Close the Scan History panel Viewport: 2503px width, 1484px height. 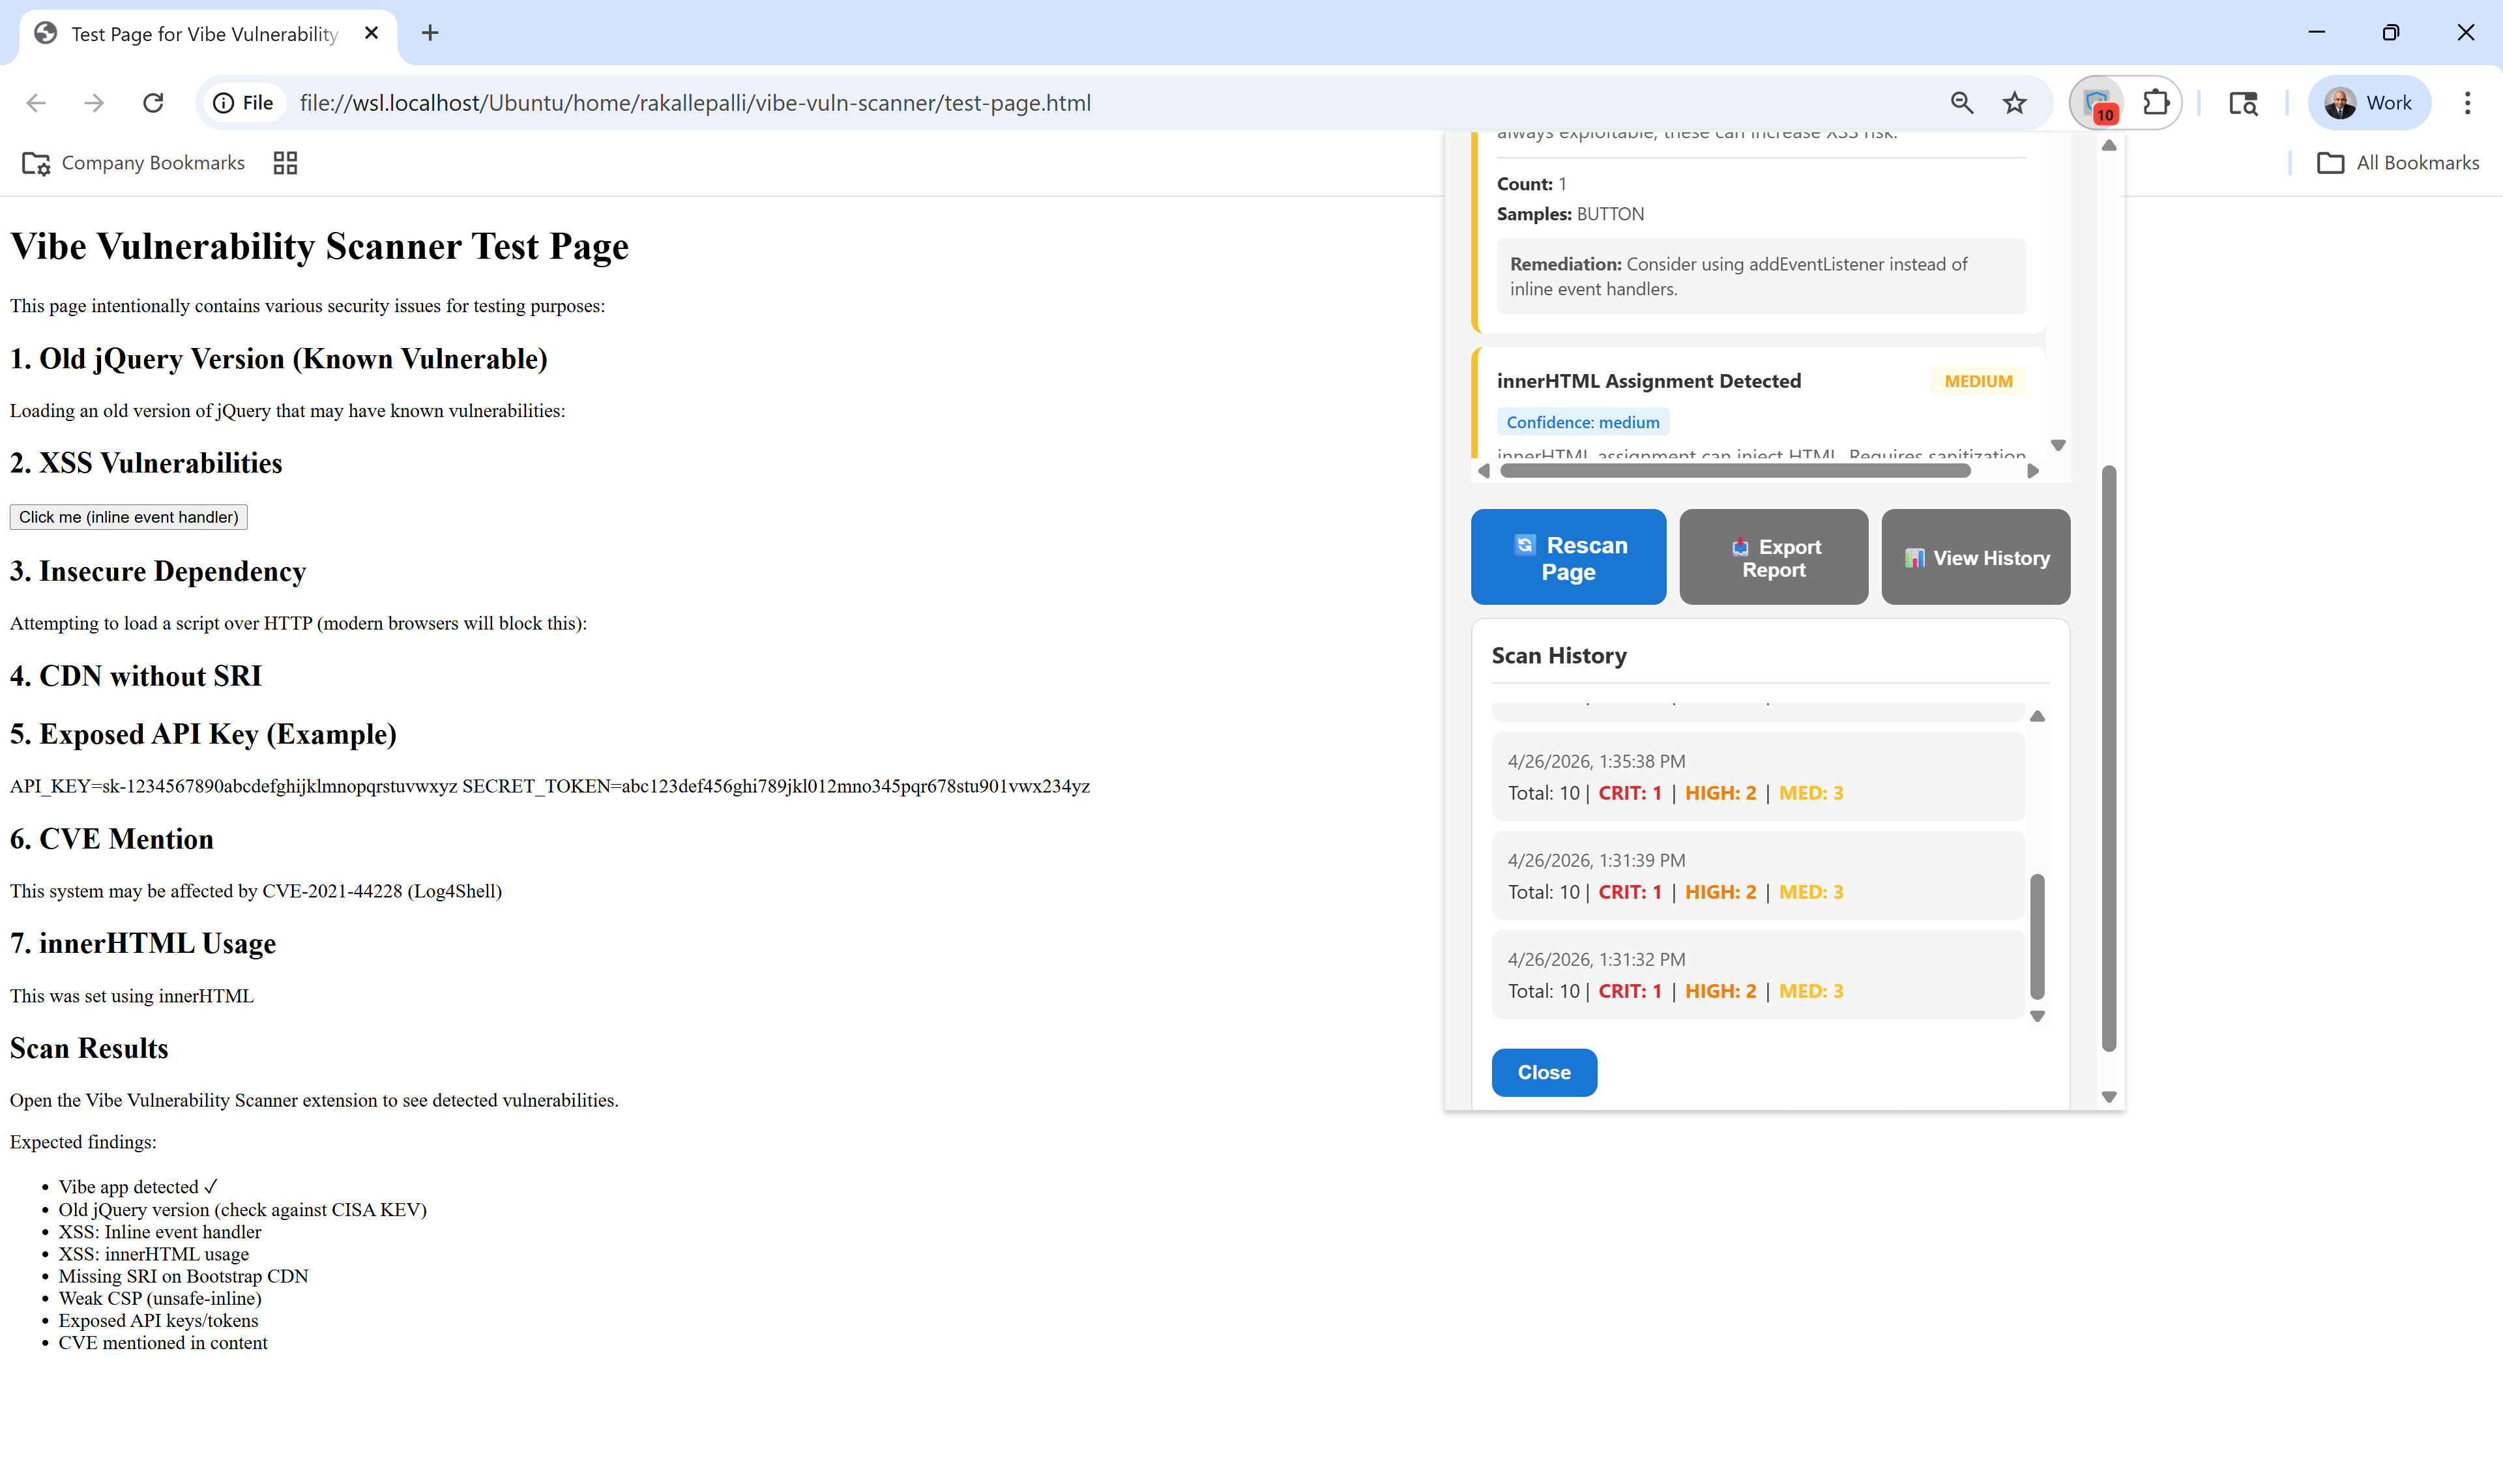(1543, 1072)
